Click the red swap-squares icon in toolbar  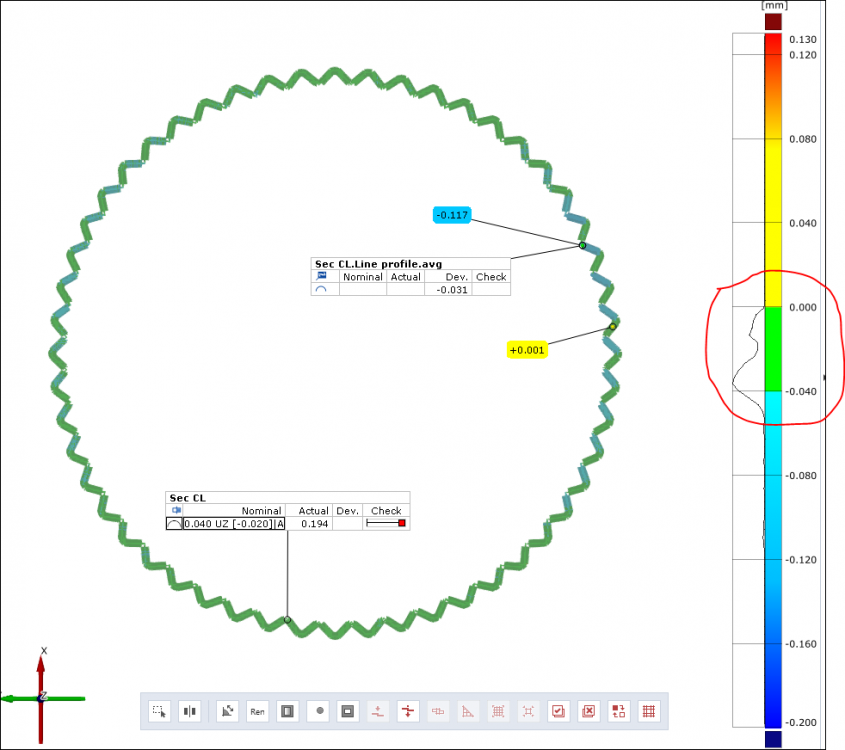tap(619, 711)
